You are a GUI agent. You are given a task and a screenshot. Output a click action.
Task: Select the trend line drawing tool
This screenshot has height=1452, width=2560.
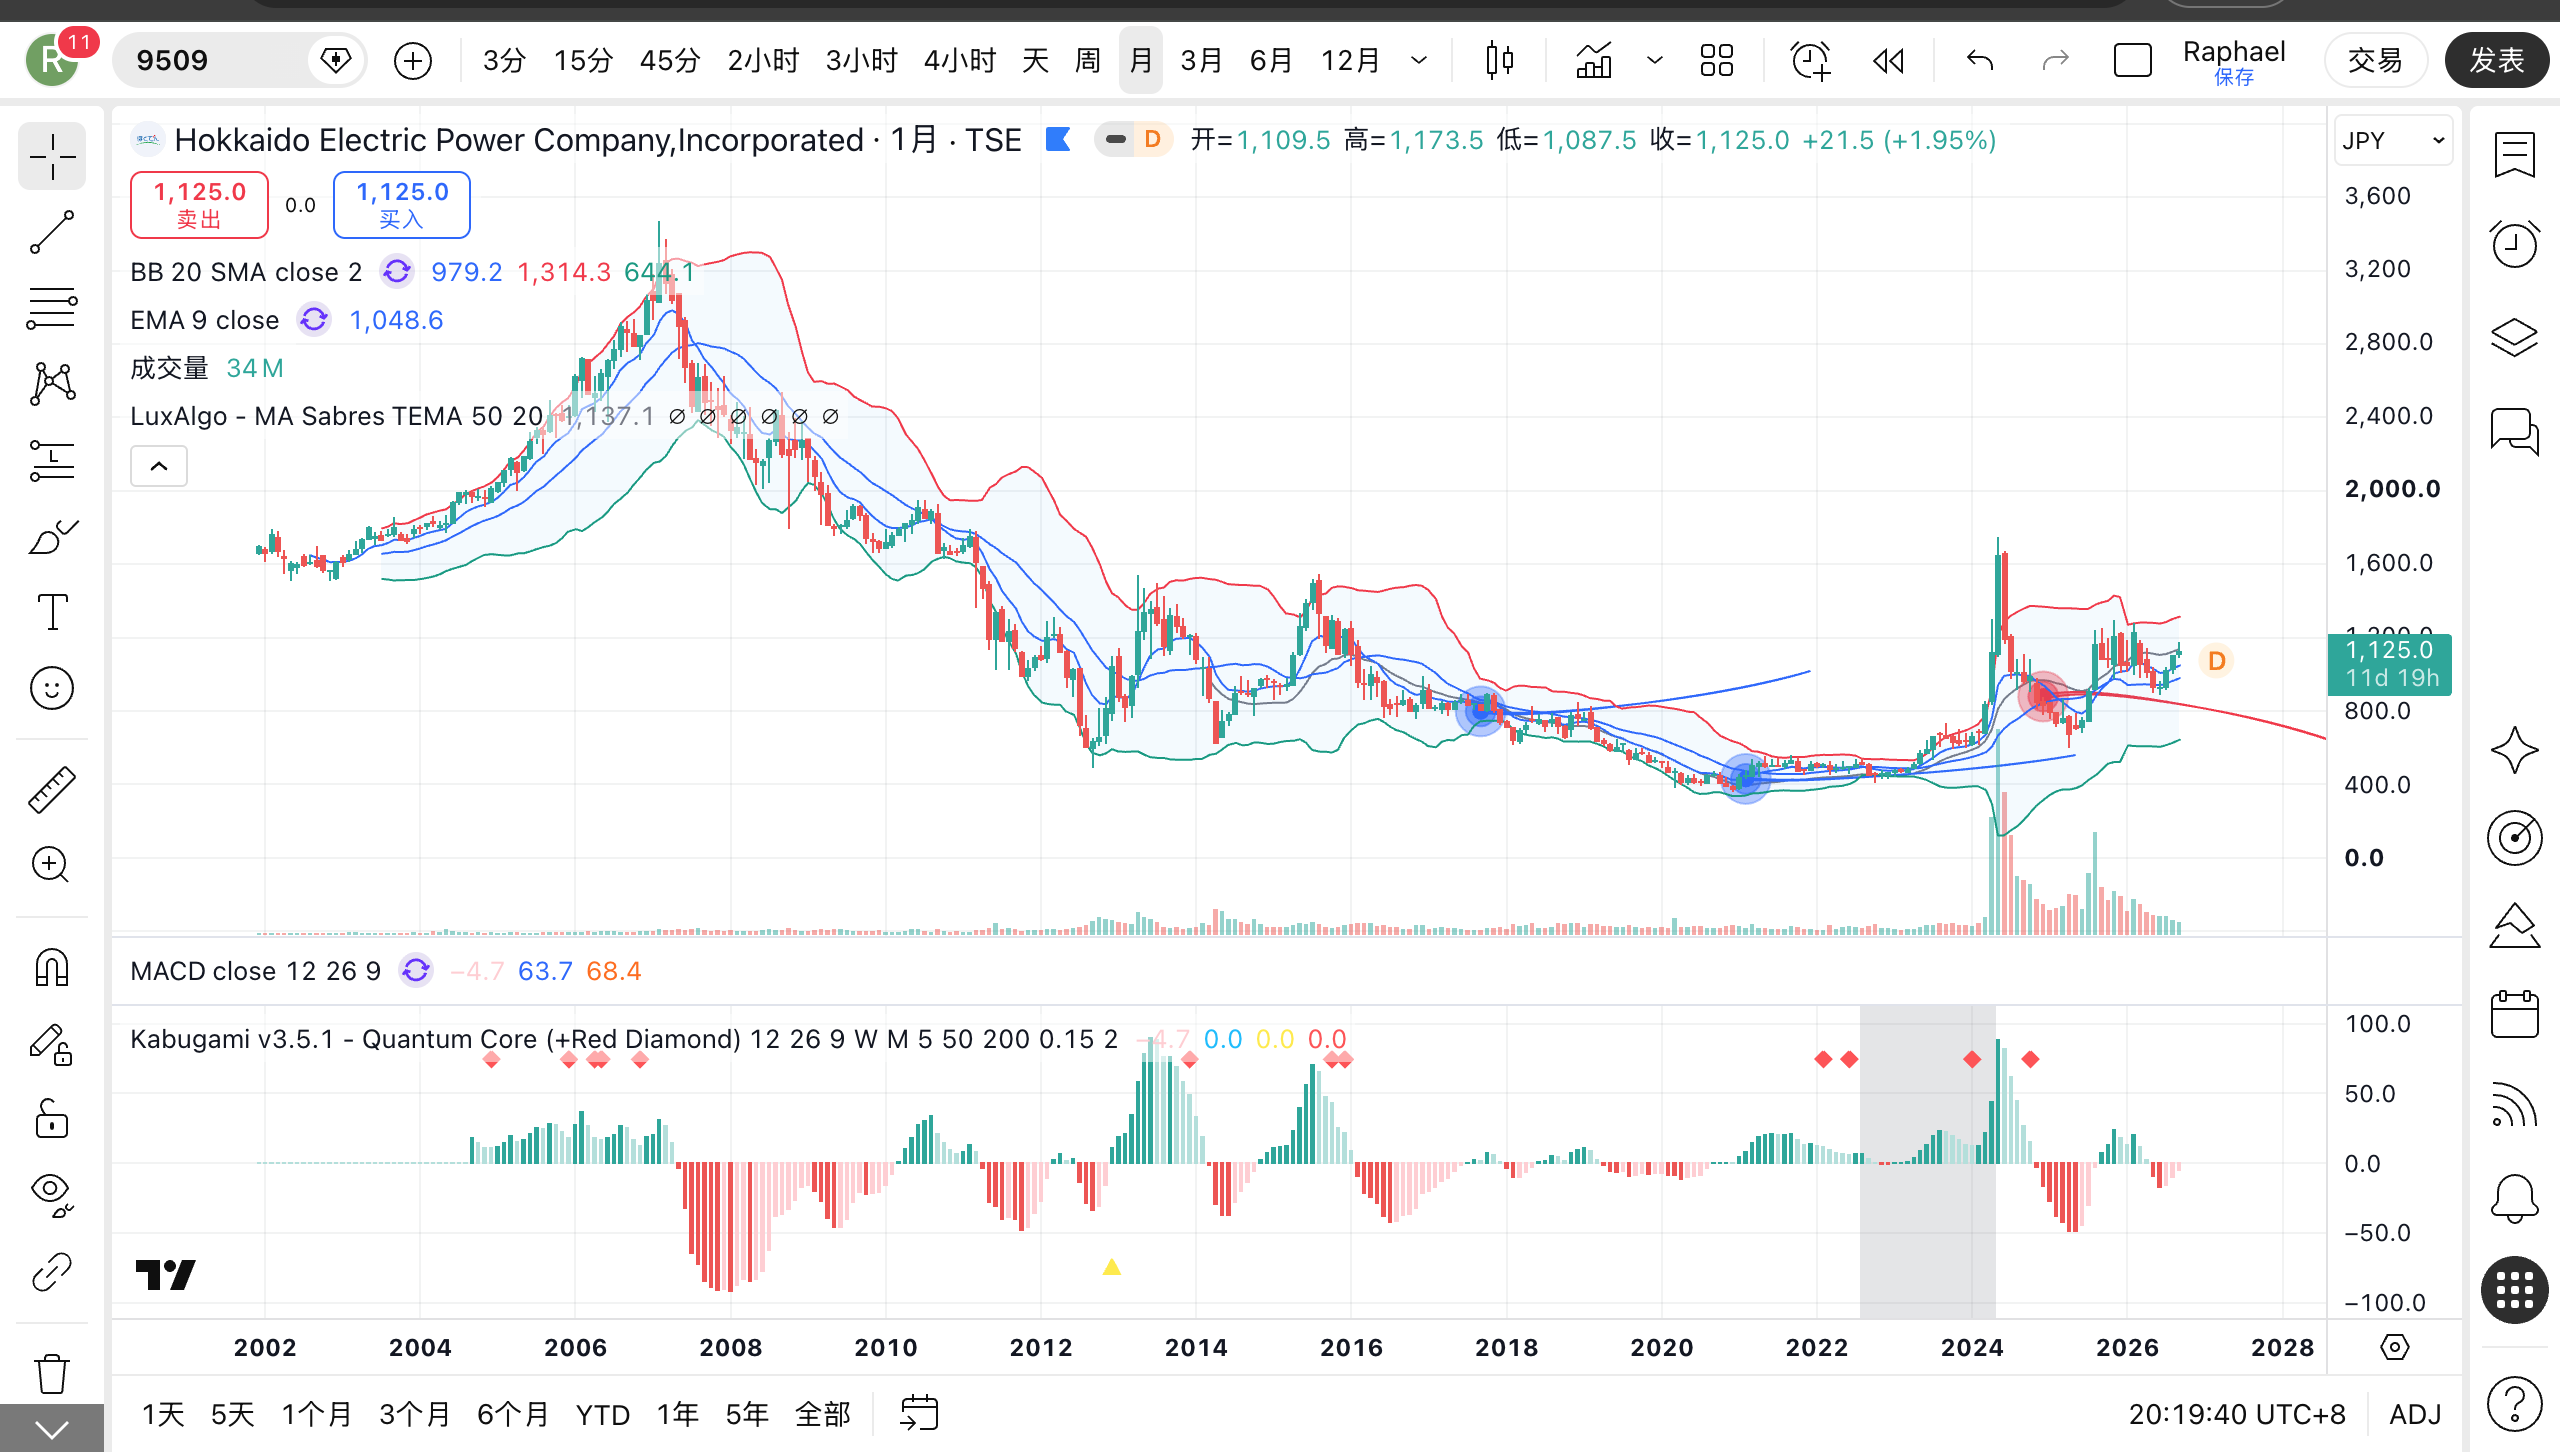tap(52, 232)
